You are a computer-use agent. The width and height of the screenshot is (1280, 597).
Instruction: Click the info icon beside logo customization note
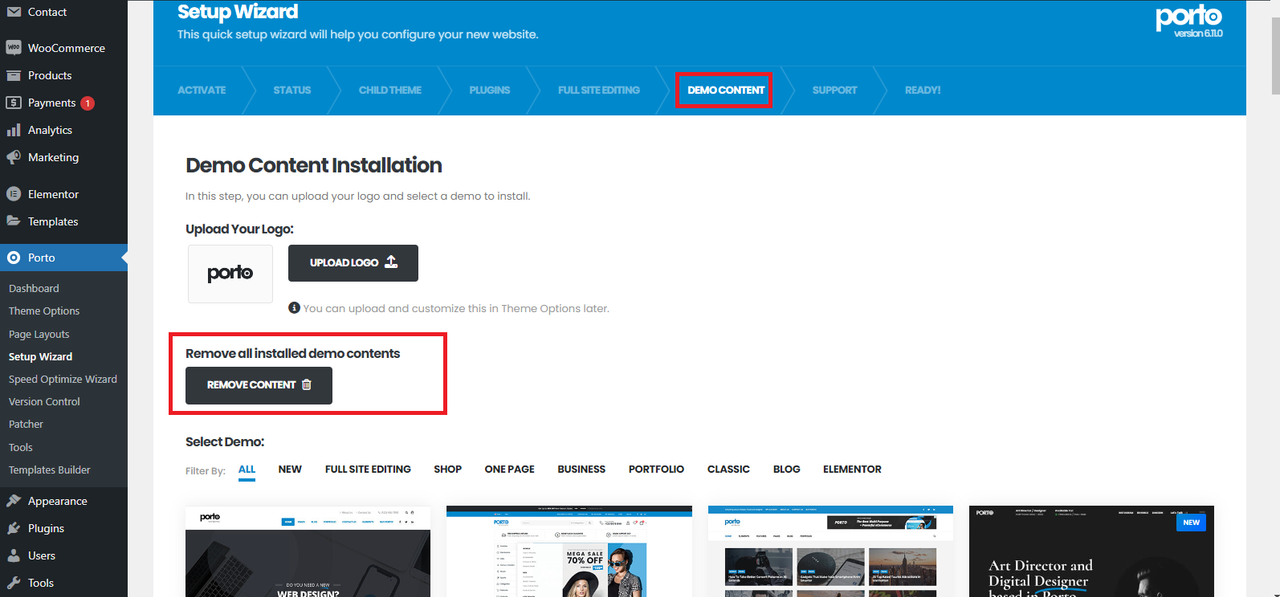(x=294, y=308)
